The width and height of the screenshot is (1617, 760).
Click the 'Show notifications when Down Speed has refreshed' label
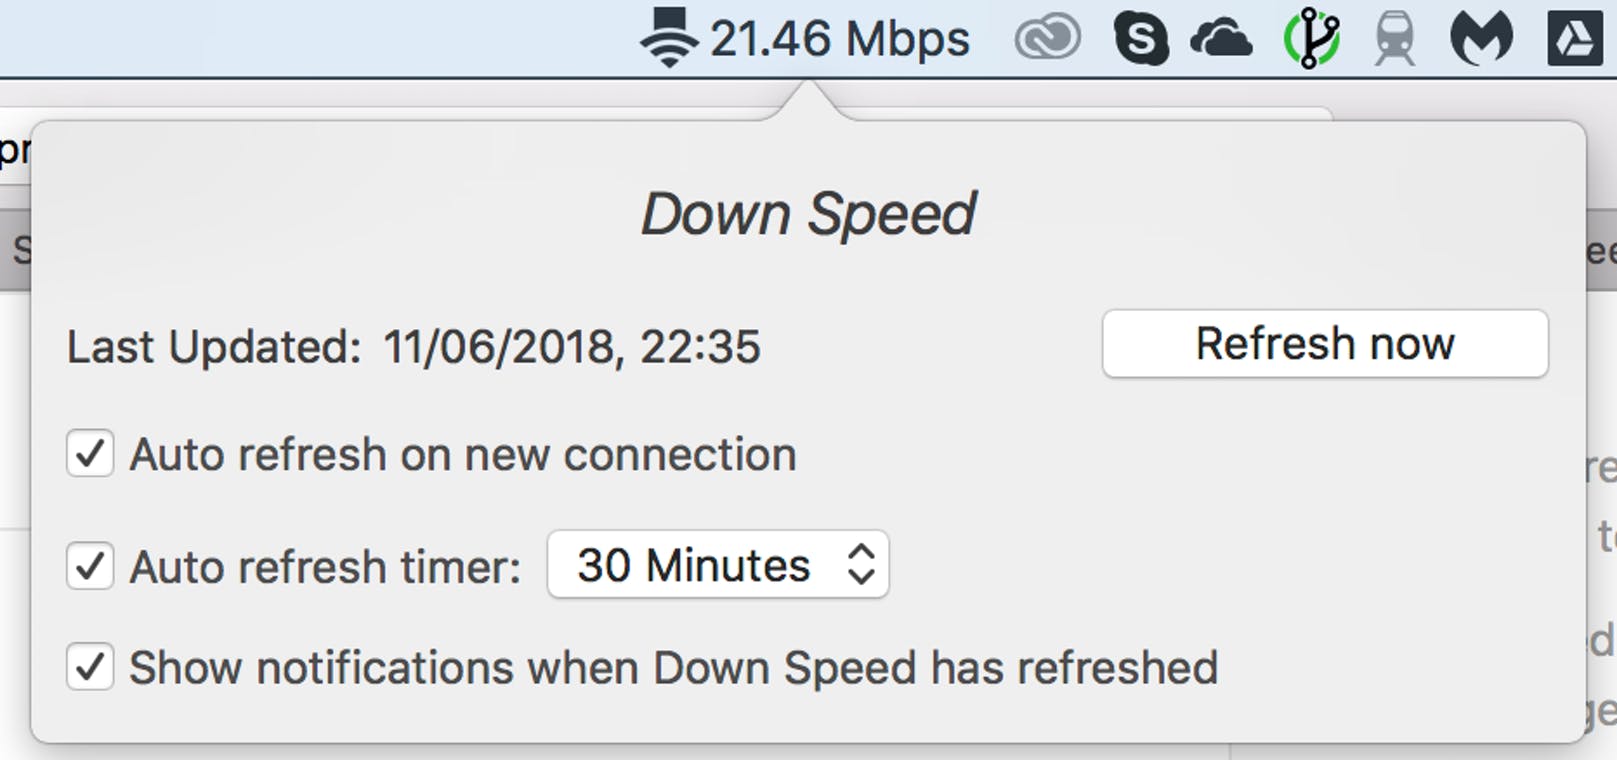(673, 668)
